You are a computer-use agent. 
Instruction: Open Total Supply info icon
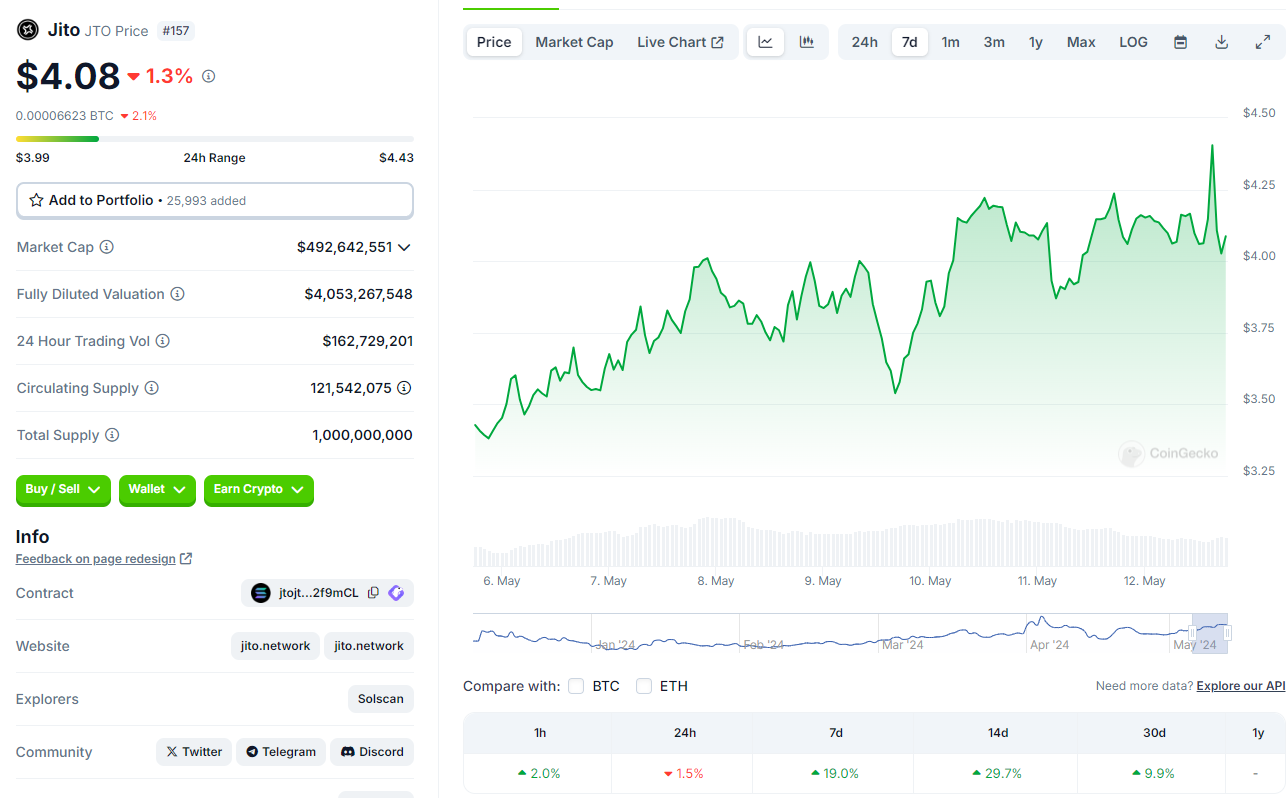pyautogui.click(x=112, y=435)
